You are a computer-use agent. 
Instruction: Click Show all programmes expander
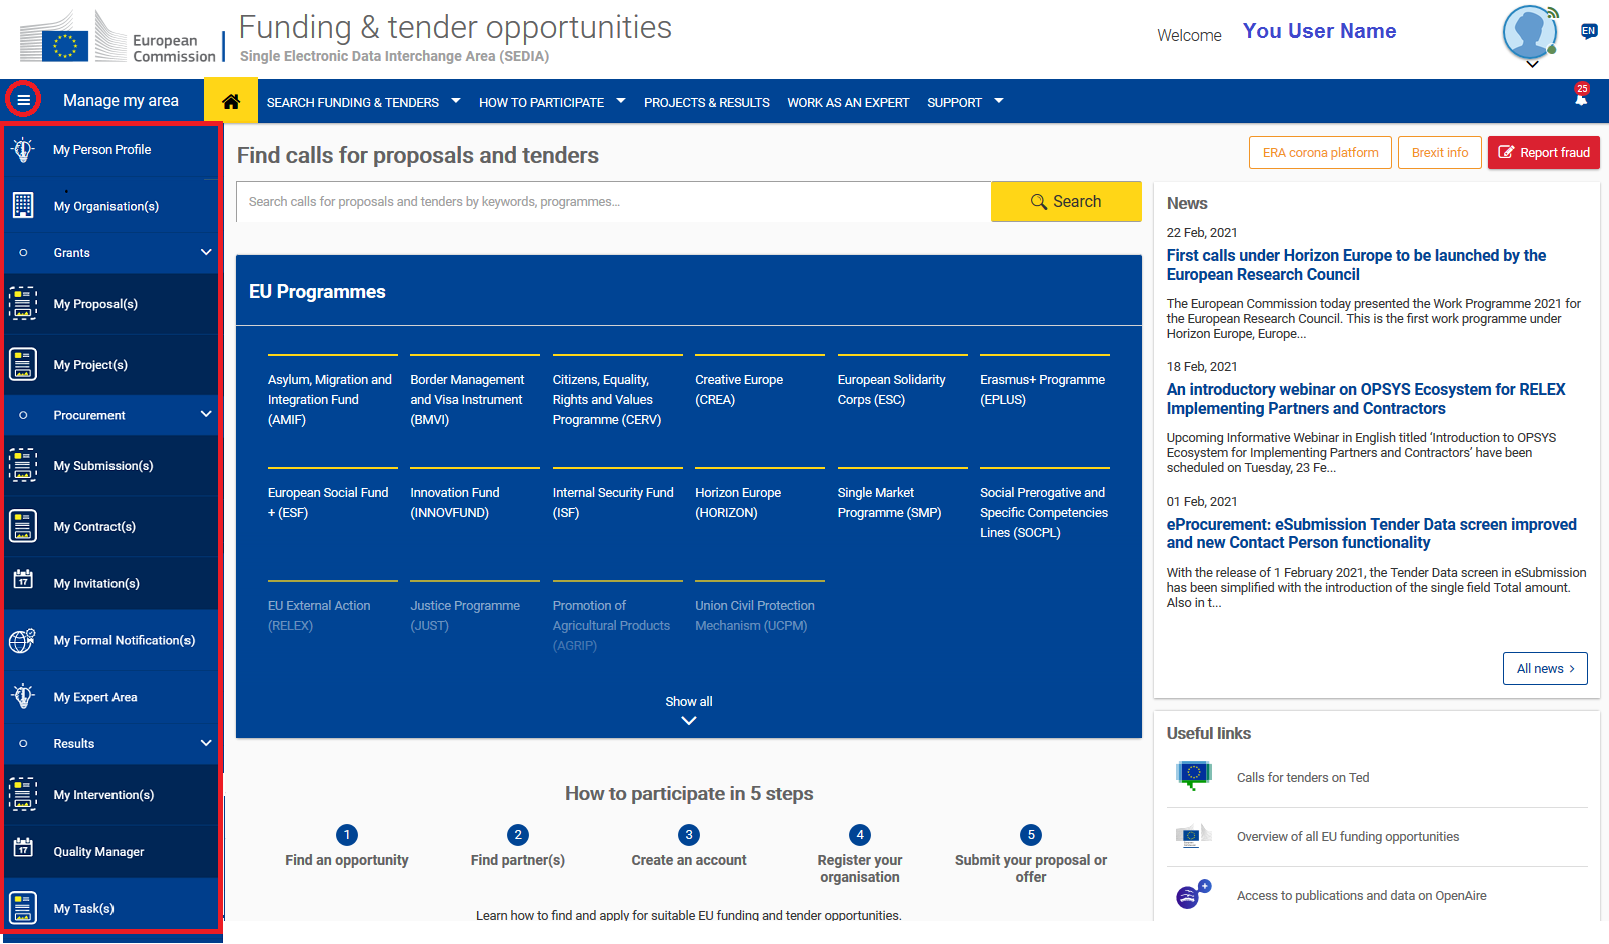tap(689, 710)
